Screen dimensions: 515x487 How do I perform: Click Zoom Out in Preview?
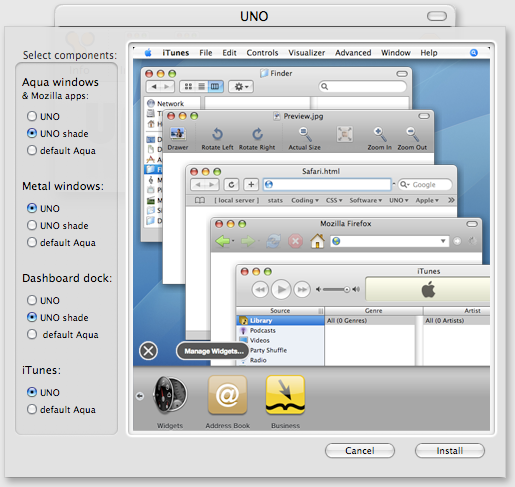click(x=412, y=138)
